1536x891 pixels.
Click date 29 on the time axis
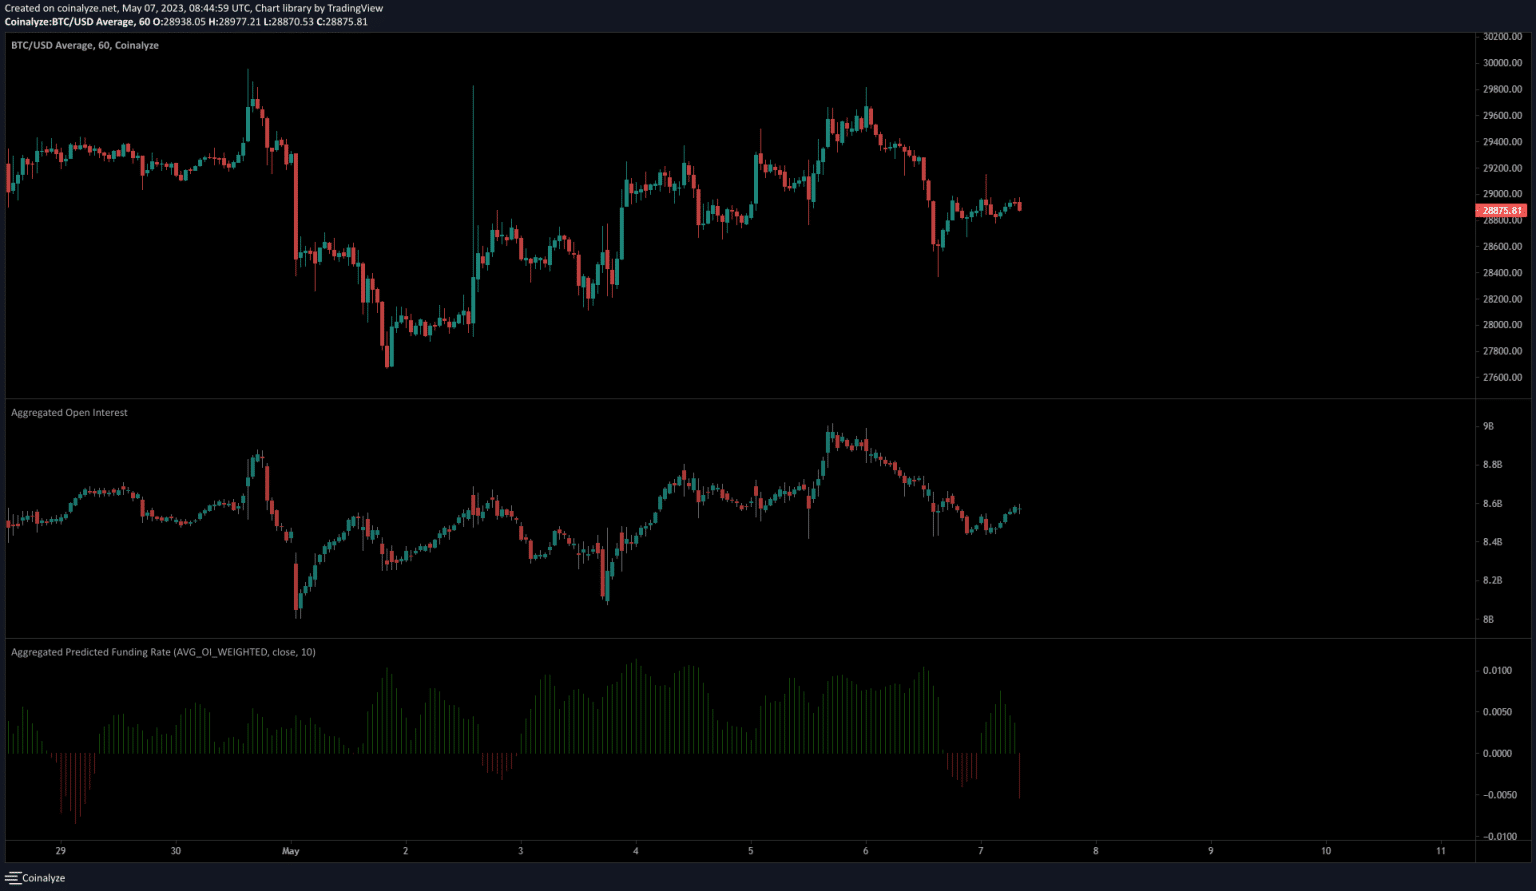[x=61, y=851]
